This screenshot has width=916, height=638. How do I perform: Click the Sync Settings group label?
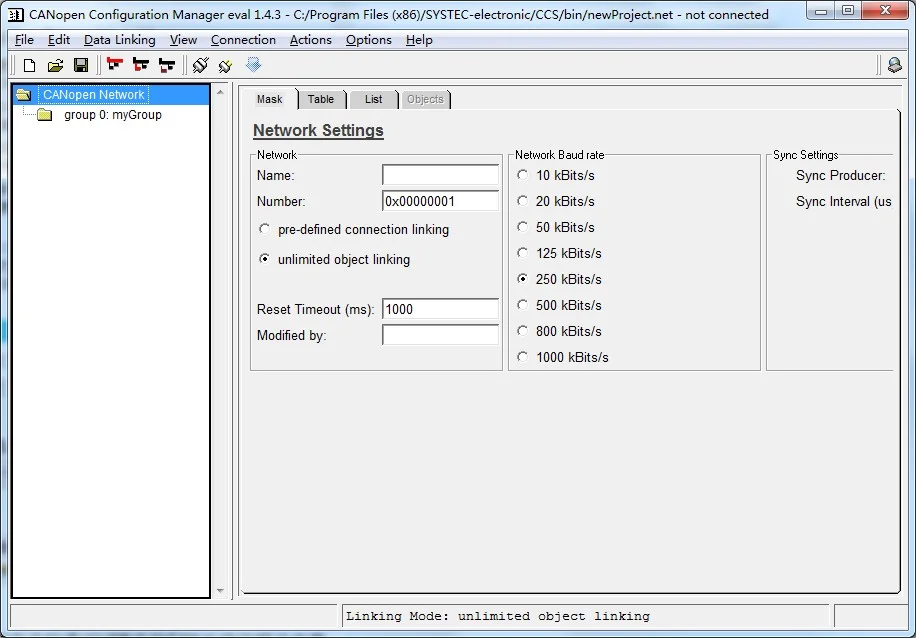(x=805, y=155)
